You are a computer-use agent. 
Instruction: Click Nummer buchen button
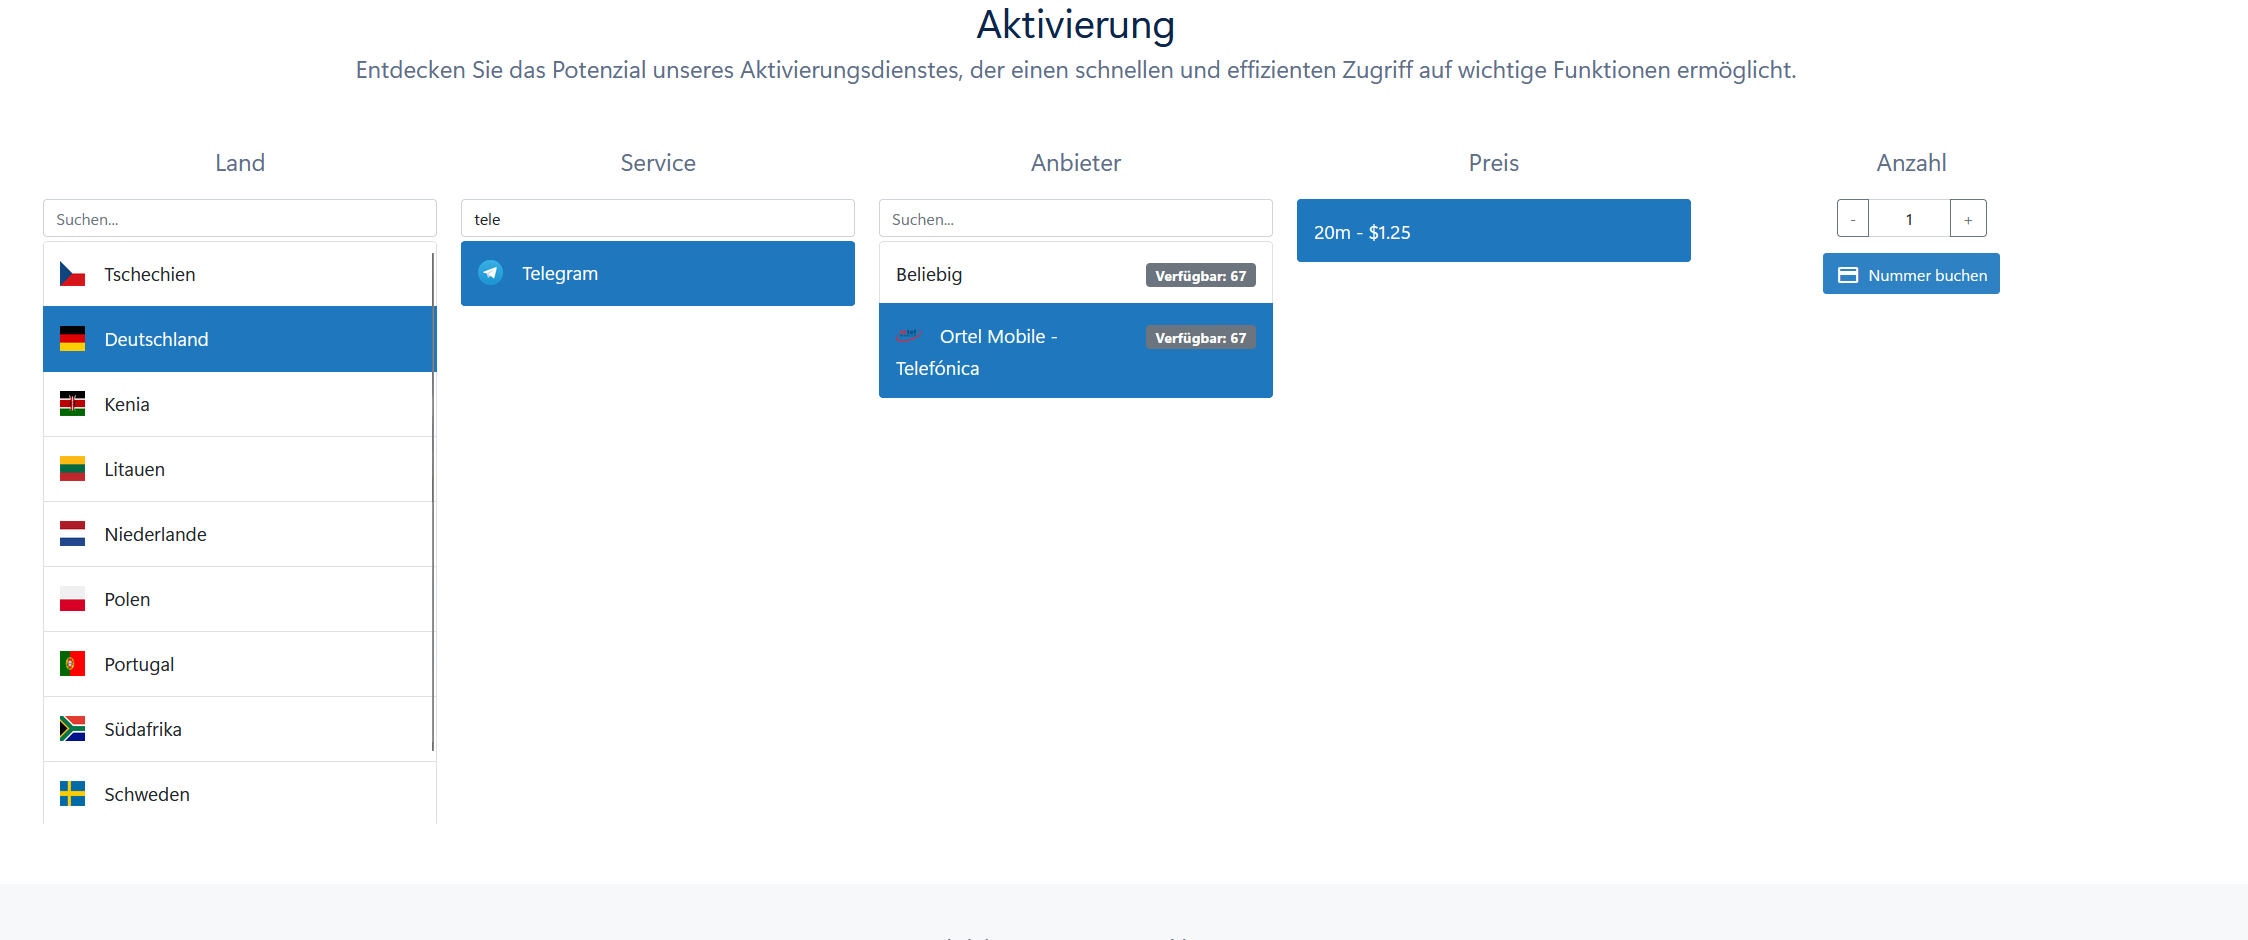click(x=1911, y=274)
